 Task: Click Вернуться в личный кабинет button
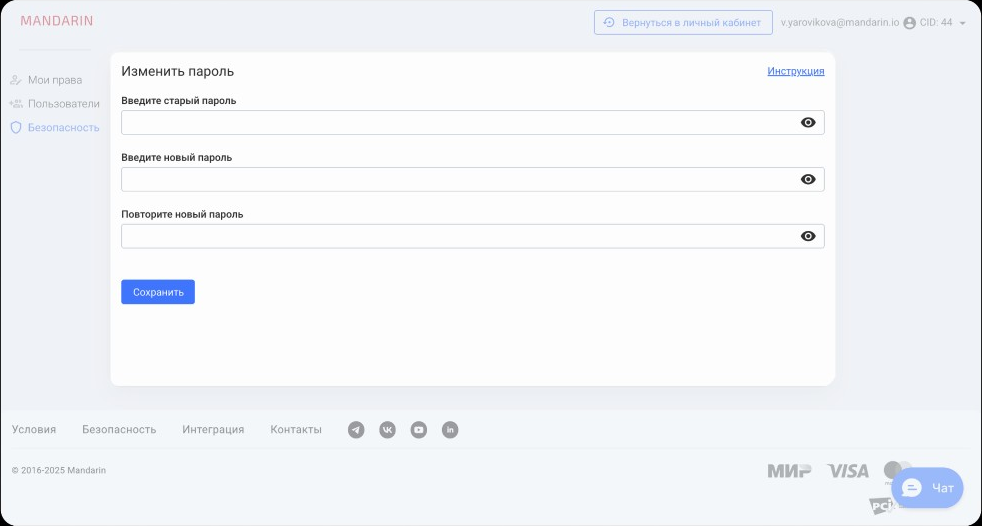[683, 22]
